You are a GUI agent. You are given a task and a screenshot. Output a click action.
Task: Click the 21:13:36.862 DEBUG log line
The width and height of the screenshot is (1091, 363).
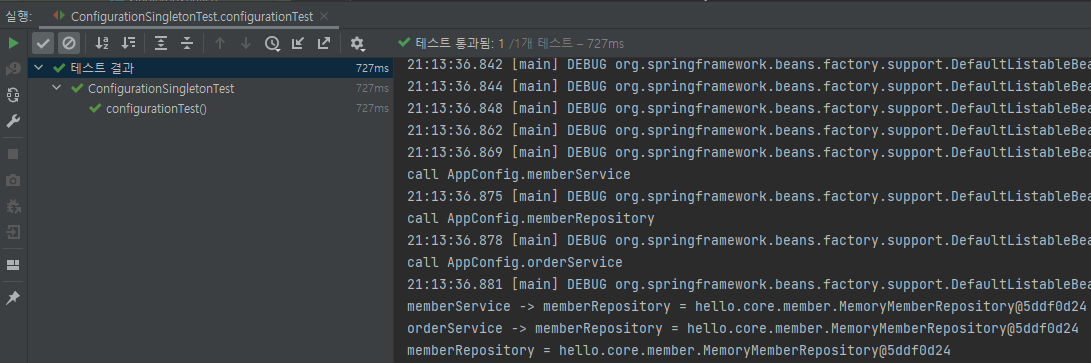[x=749, y=130]
